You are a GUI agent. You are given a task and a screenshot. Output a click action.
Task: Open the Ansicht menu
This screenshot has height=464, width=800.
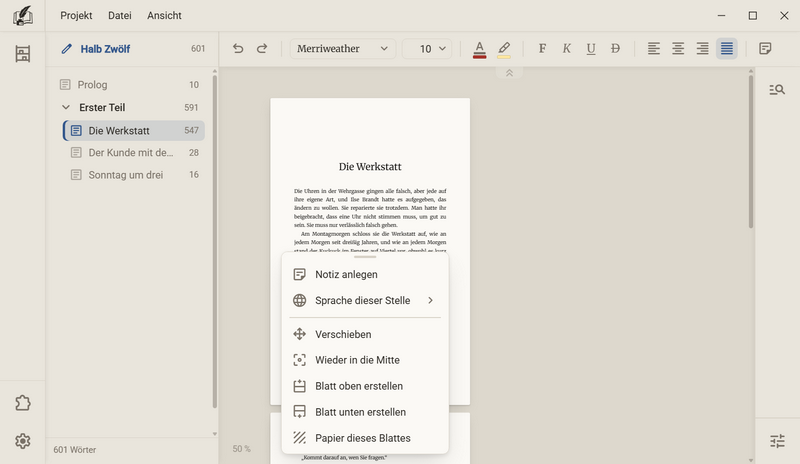[x=164, y=15]
